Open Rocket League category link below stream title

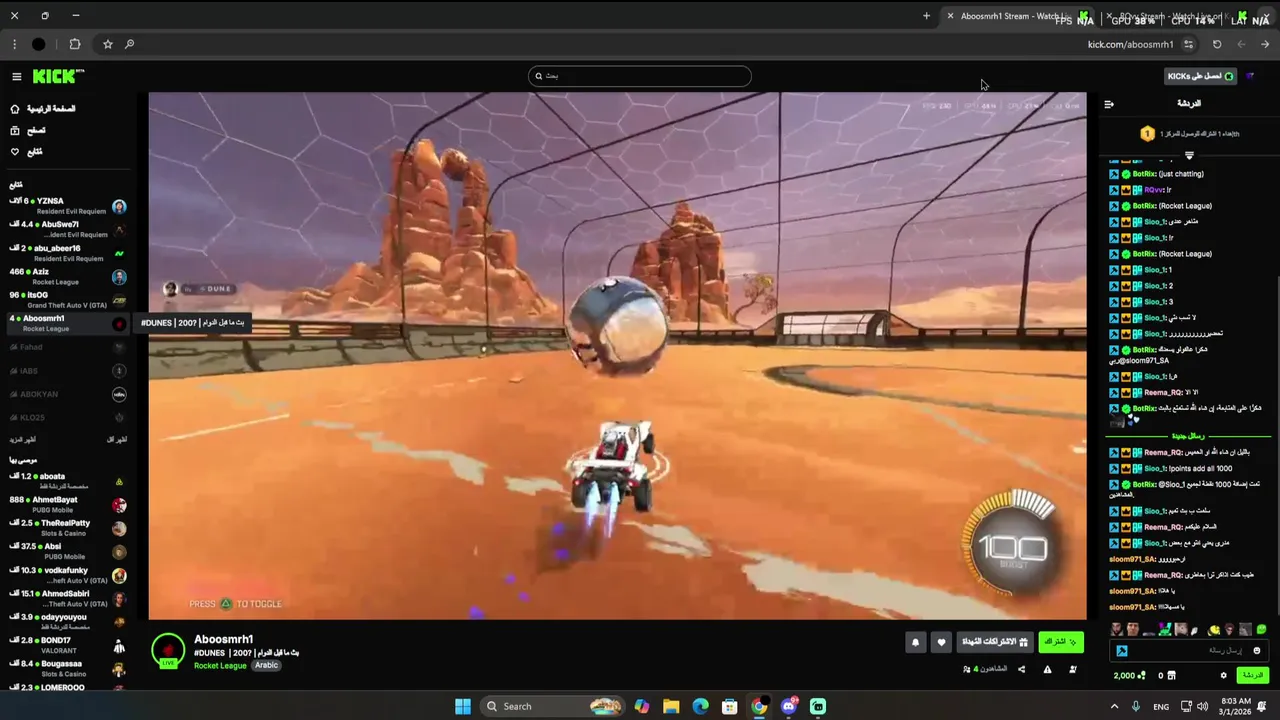[220, 666]
